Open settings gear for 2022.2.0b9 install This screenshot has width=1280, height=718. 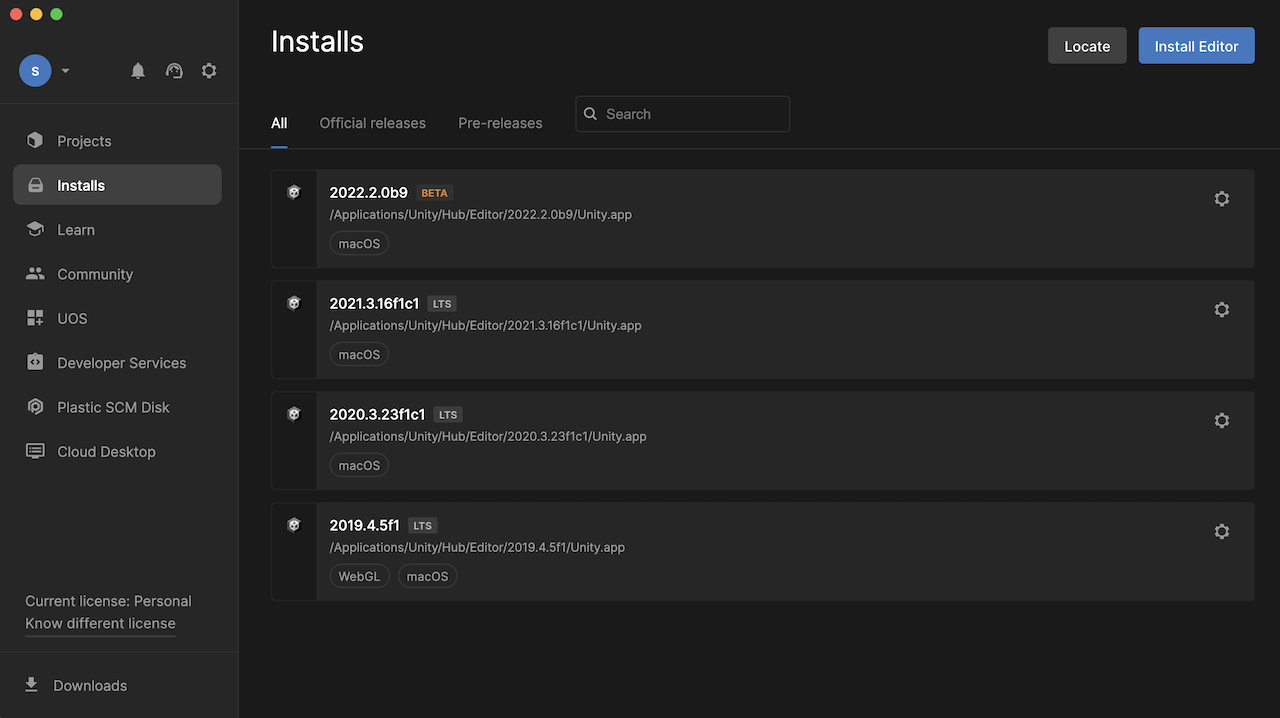point(1221,199)
